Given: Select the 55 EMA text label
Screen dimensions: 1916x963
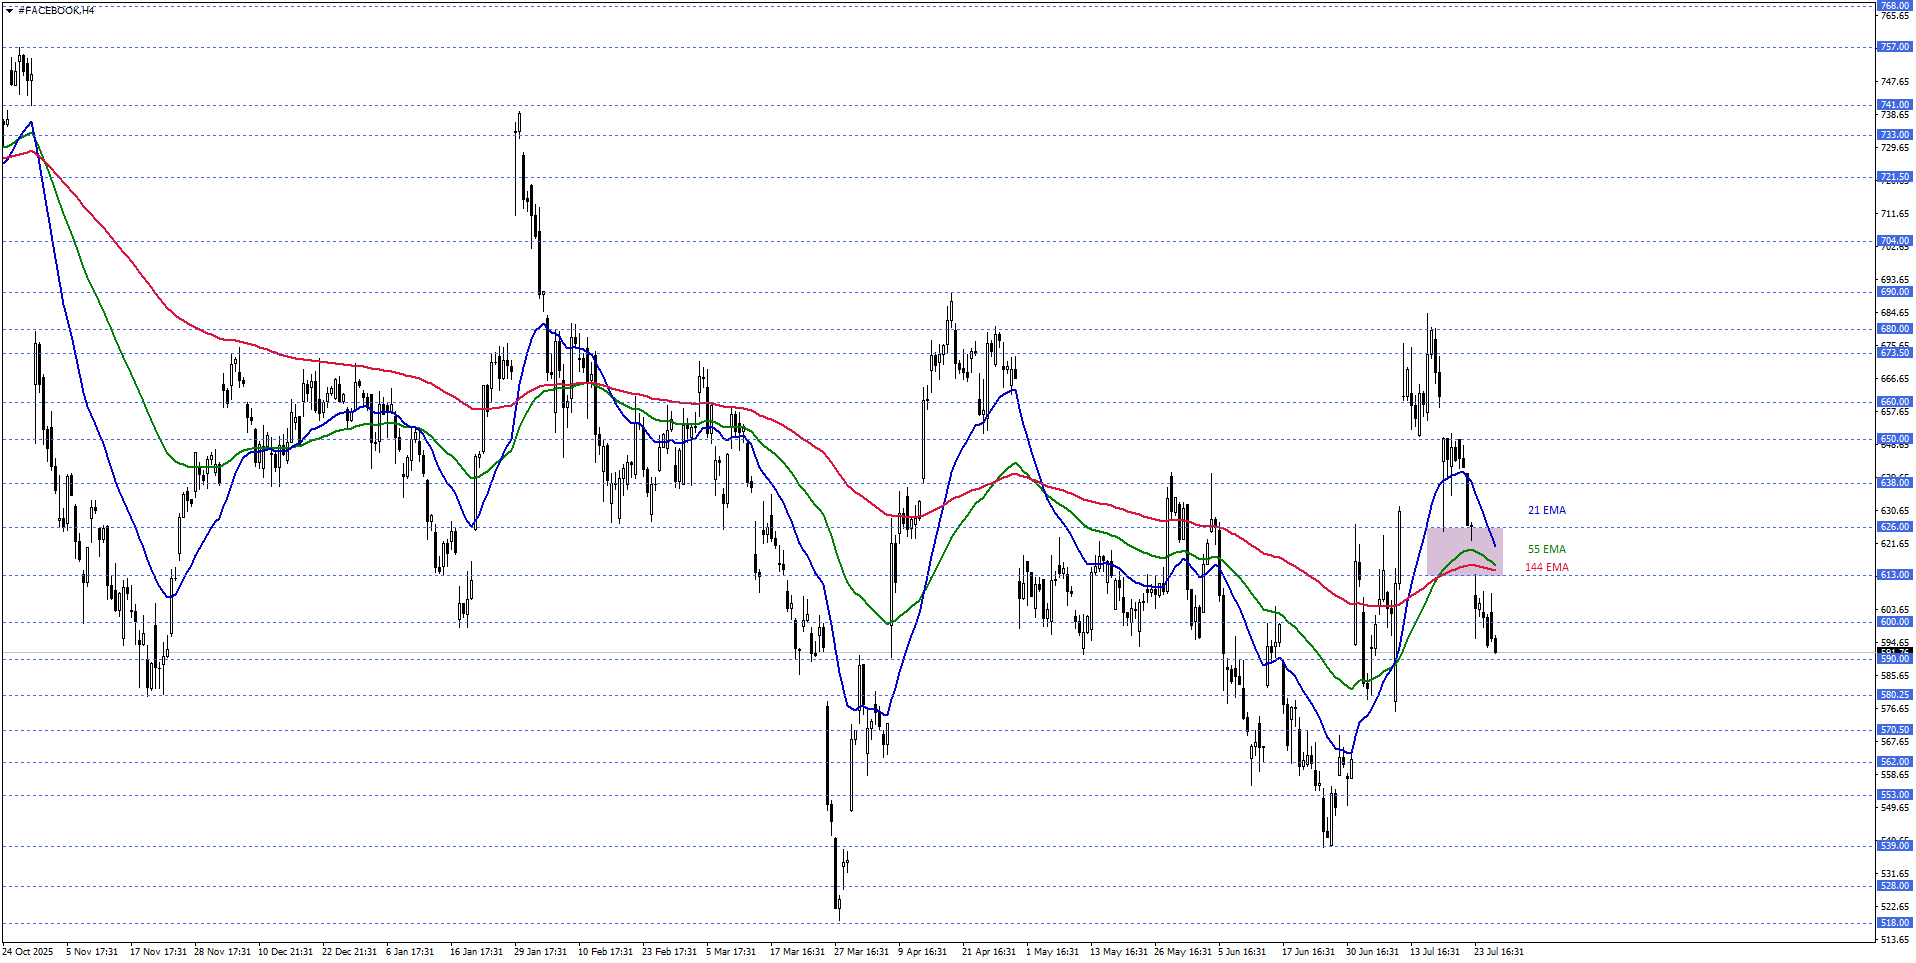Looking at the screenshot, I should [x=1546, y=549].
